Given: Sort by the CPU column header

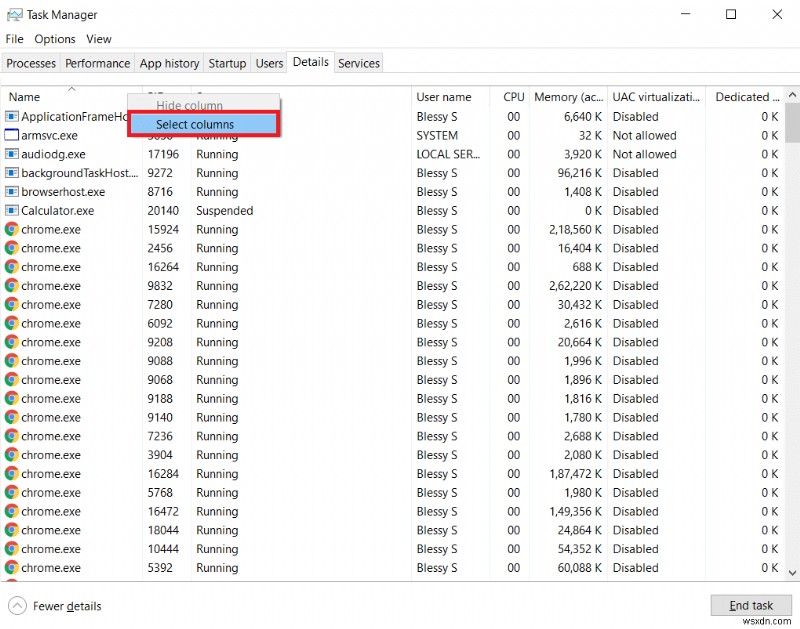Looking at the screenshot, I should coord(510,97).
